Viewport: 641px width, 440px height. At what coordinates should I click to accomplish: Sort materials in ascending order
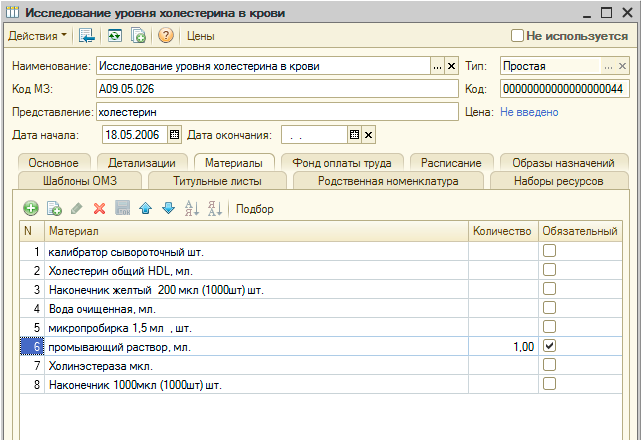[x=193, y=209]
